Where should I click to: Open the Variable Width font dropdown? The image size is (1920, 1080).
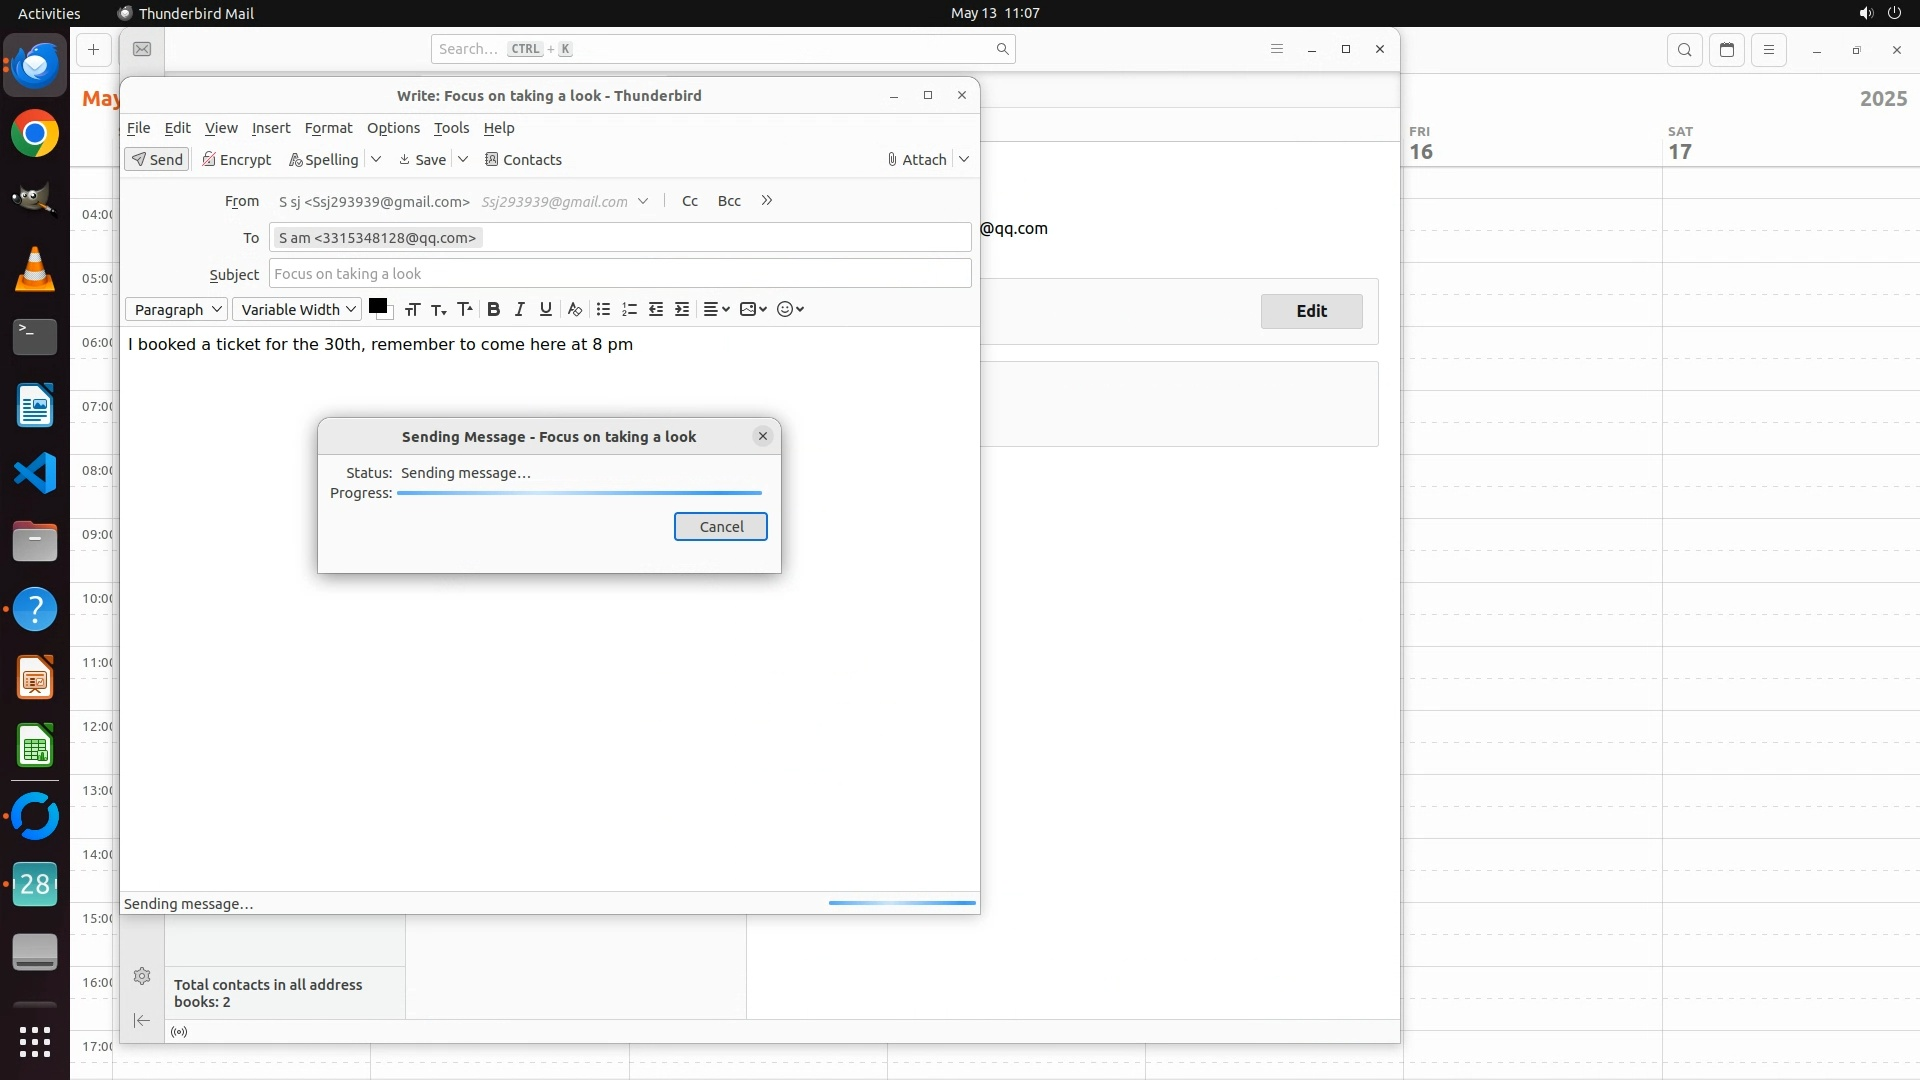coord(297,310)
